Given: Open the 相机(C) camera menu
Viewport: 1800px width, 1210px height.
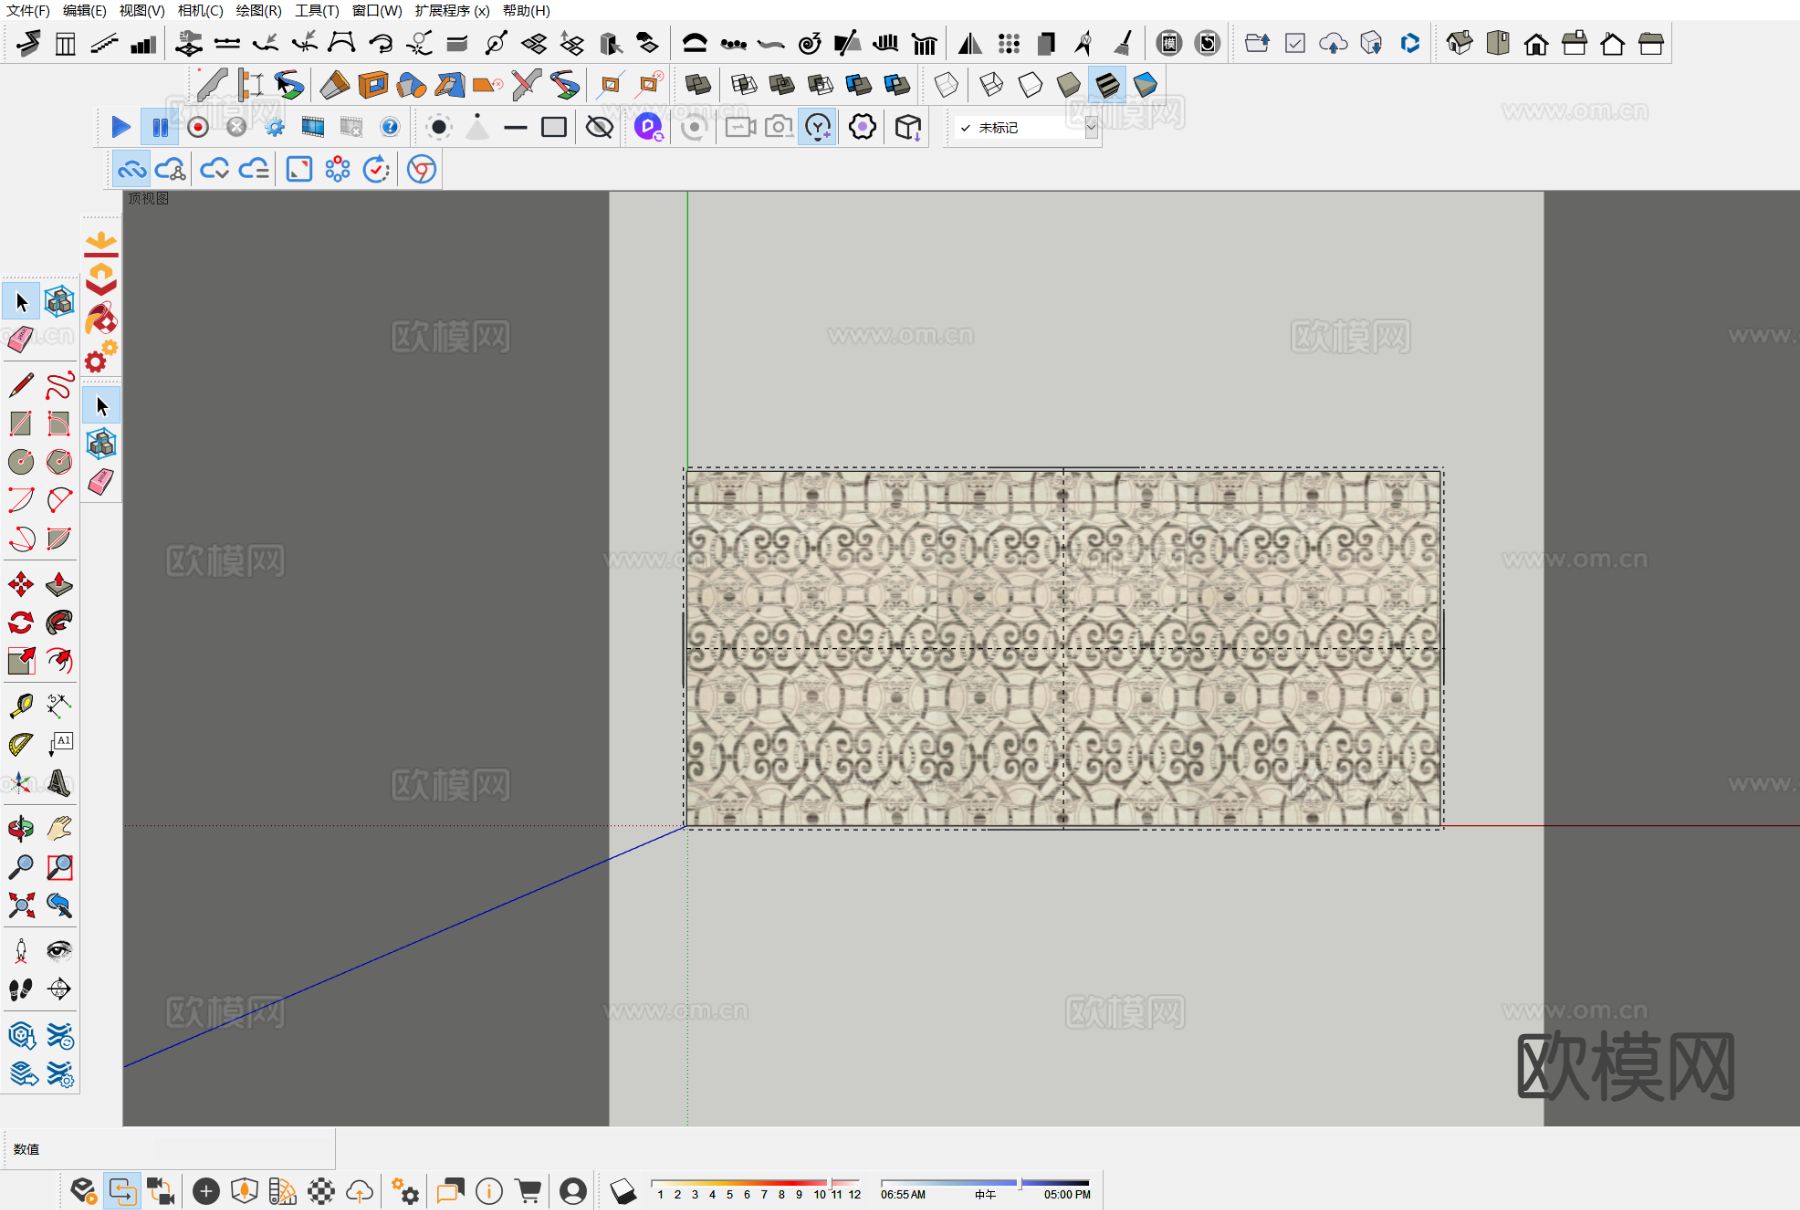Looking at the screenshot, I should 200,10.
